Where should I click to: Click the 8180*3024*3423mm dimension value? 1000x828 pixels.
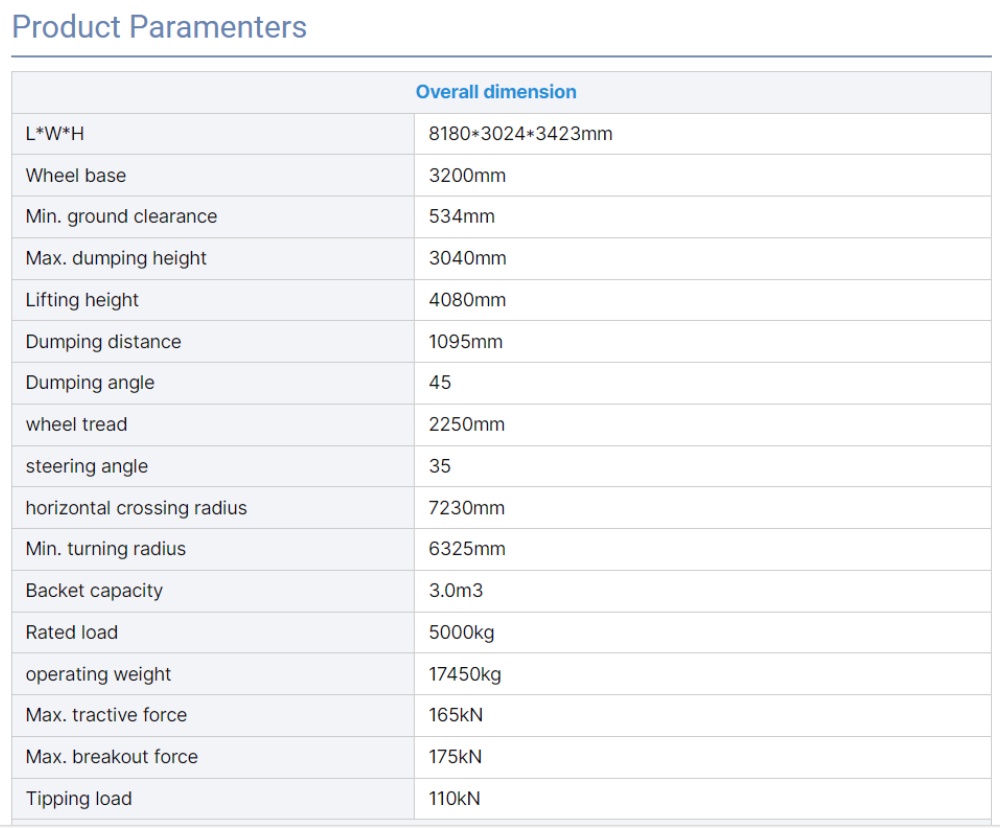point(520,134)
